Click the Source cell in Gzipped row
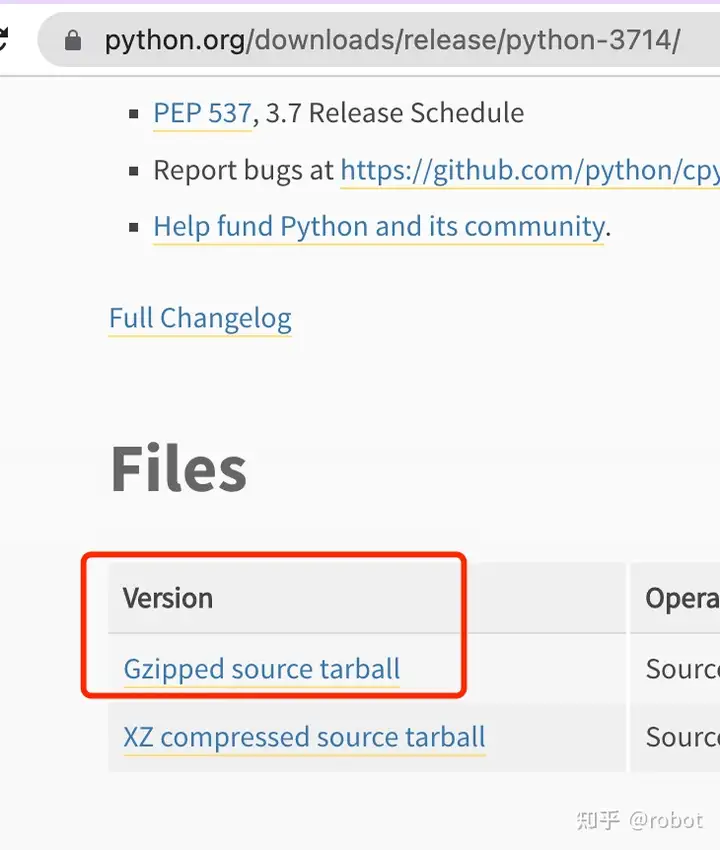The height and width of the screenshot is (850, 720). [682, 669]
